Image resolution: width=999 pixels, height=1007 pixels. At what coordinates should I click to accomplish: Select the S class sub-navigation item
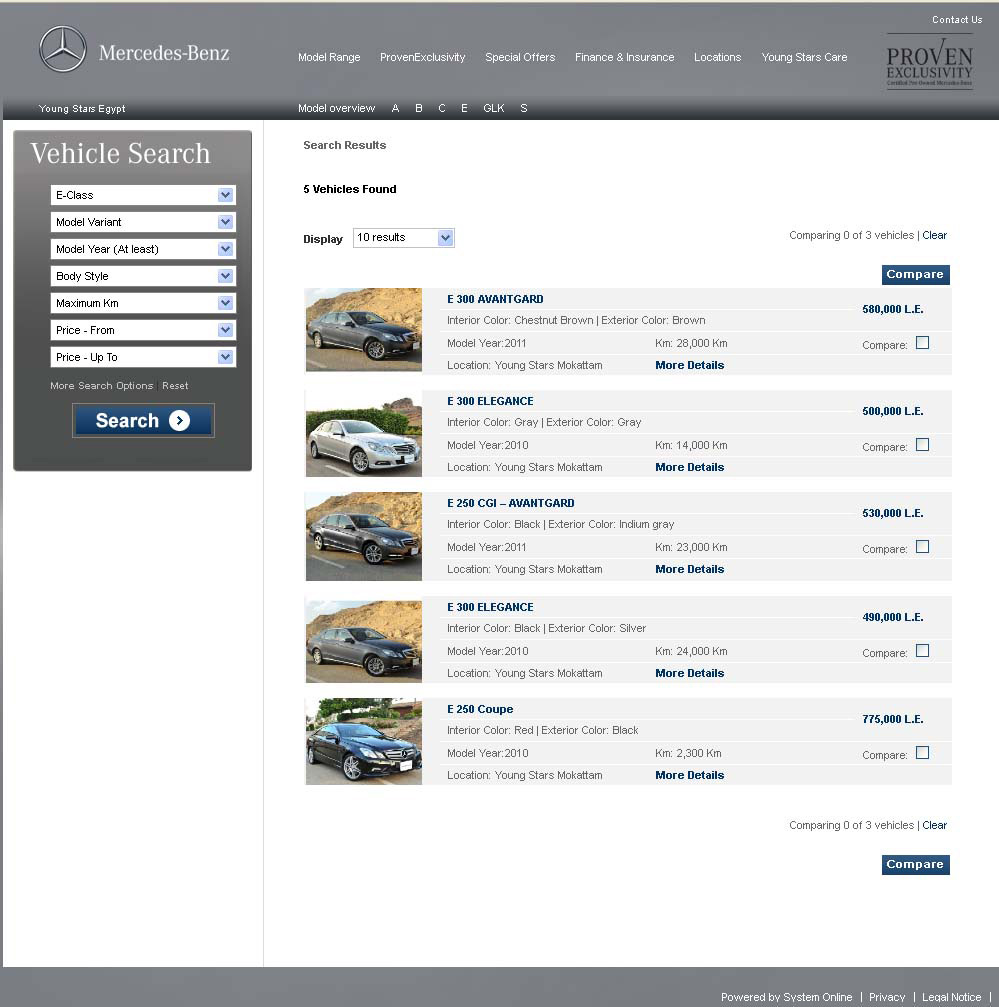[524, 109]
